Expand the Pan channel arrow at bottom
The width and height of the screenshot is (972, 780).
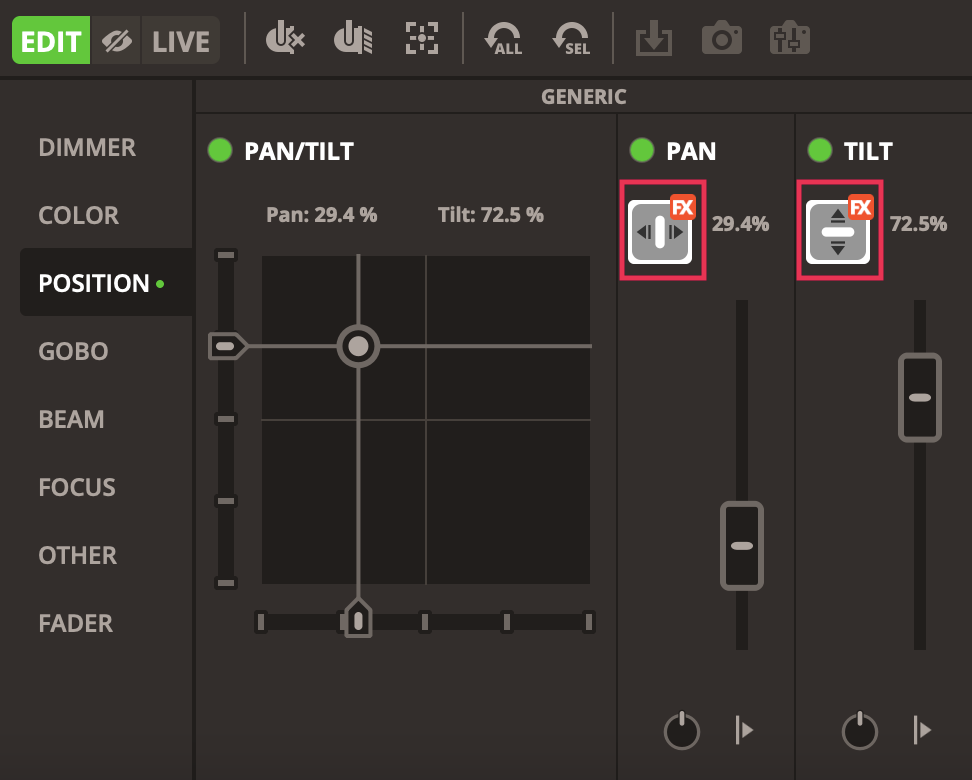click(743, 731)
